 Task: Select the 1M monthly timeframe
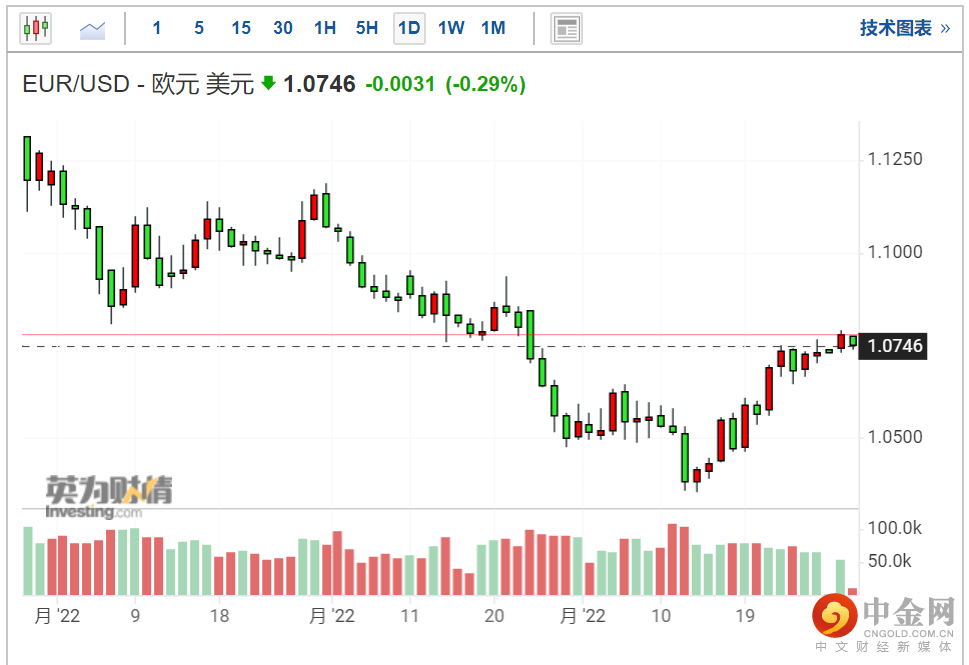493,28
